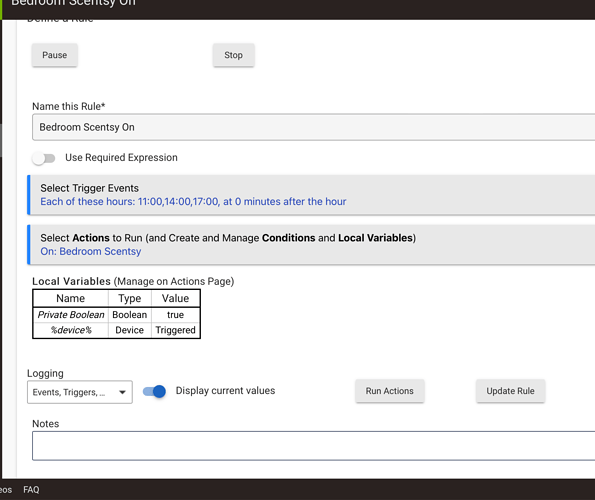The width and height of the screenshot is (595, 500).
Task: Click the 'Triggered' value cell
Action: click(176, 330)
